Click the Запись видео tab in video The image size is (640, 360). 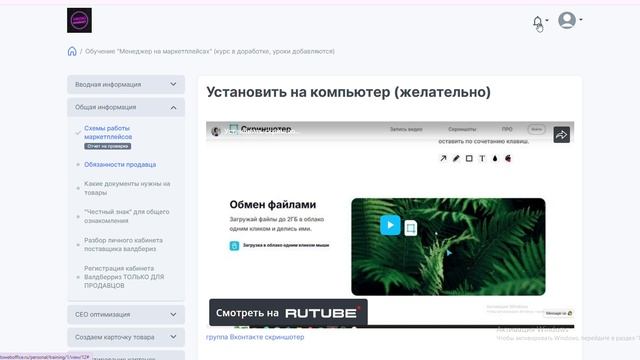[406, 129]
